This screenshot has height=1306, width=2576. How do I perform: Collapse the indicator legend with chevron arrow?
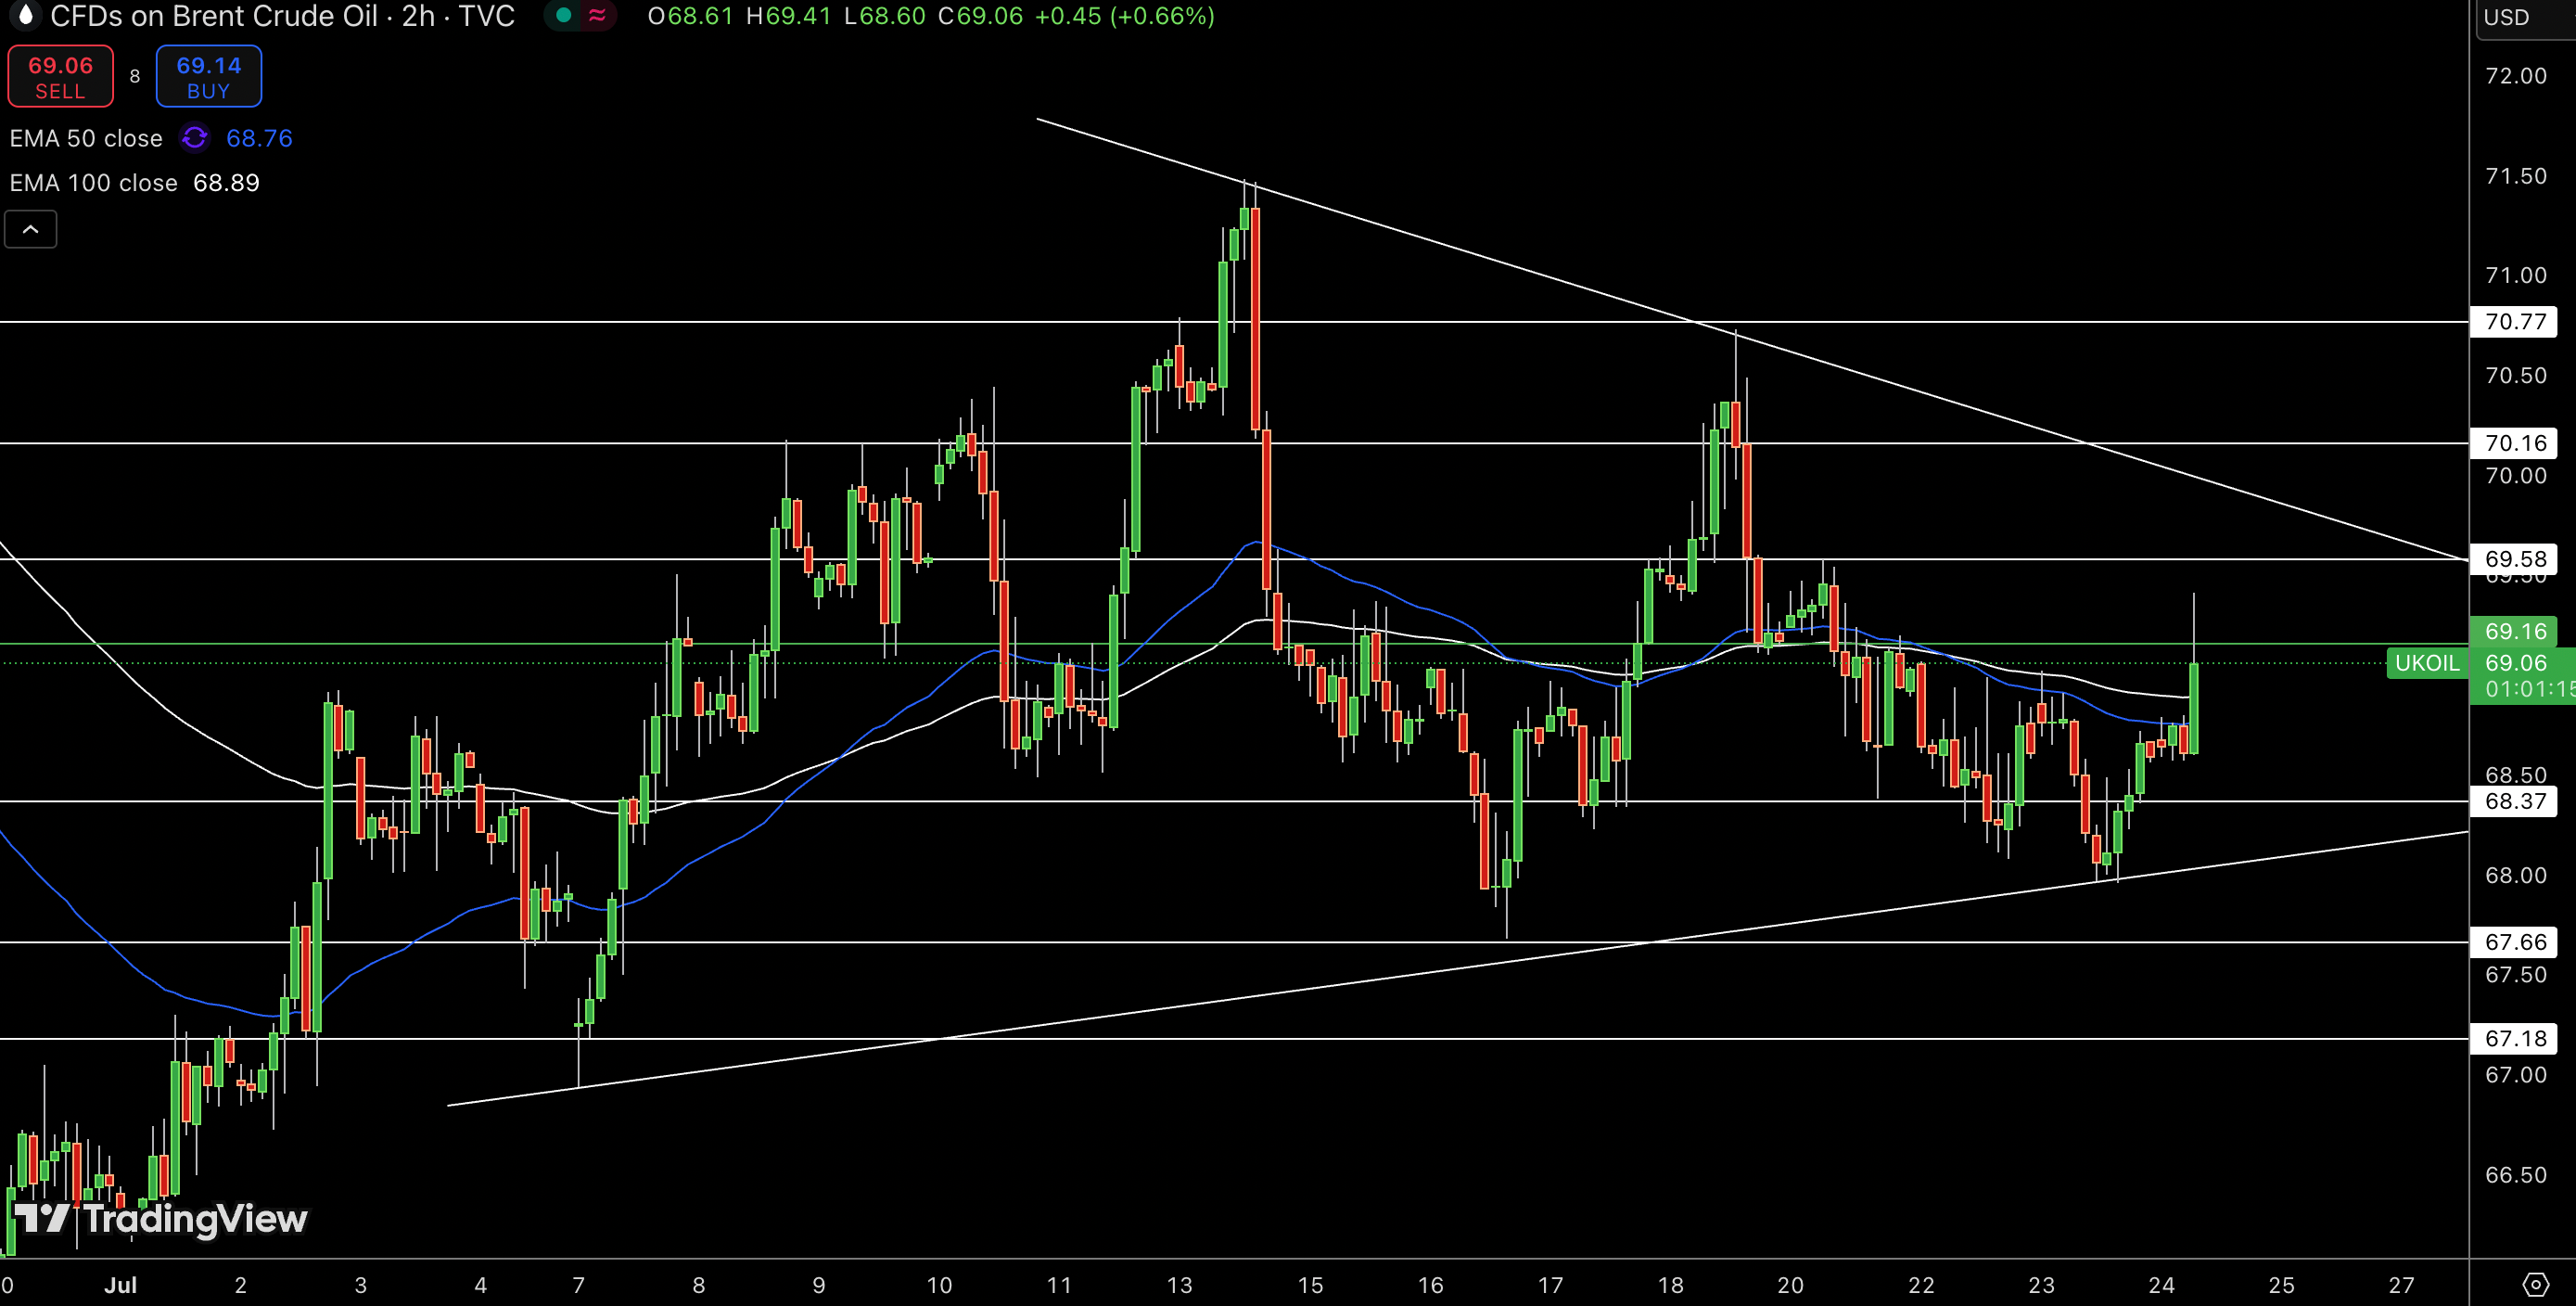(x=31, y=229)
